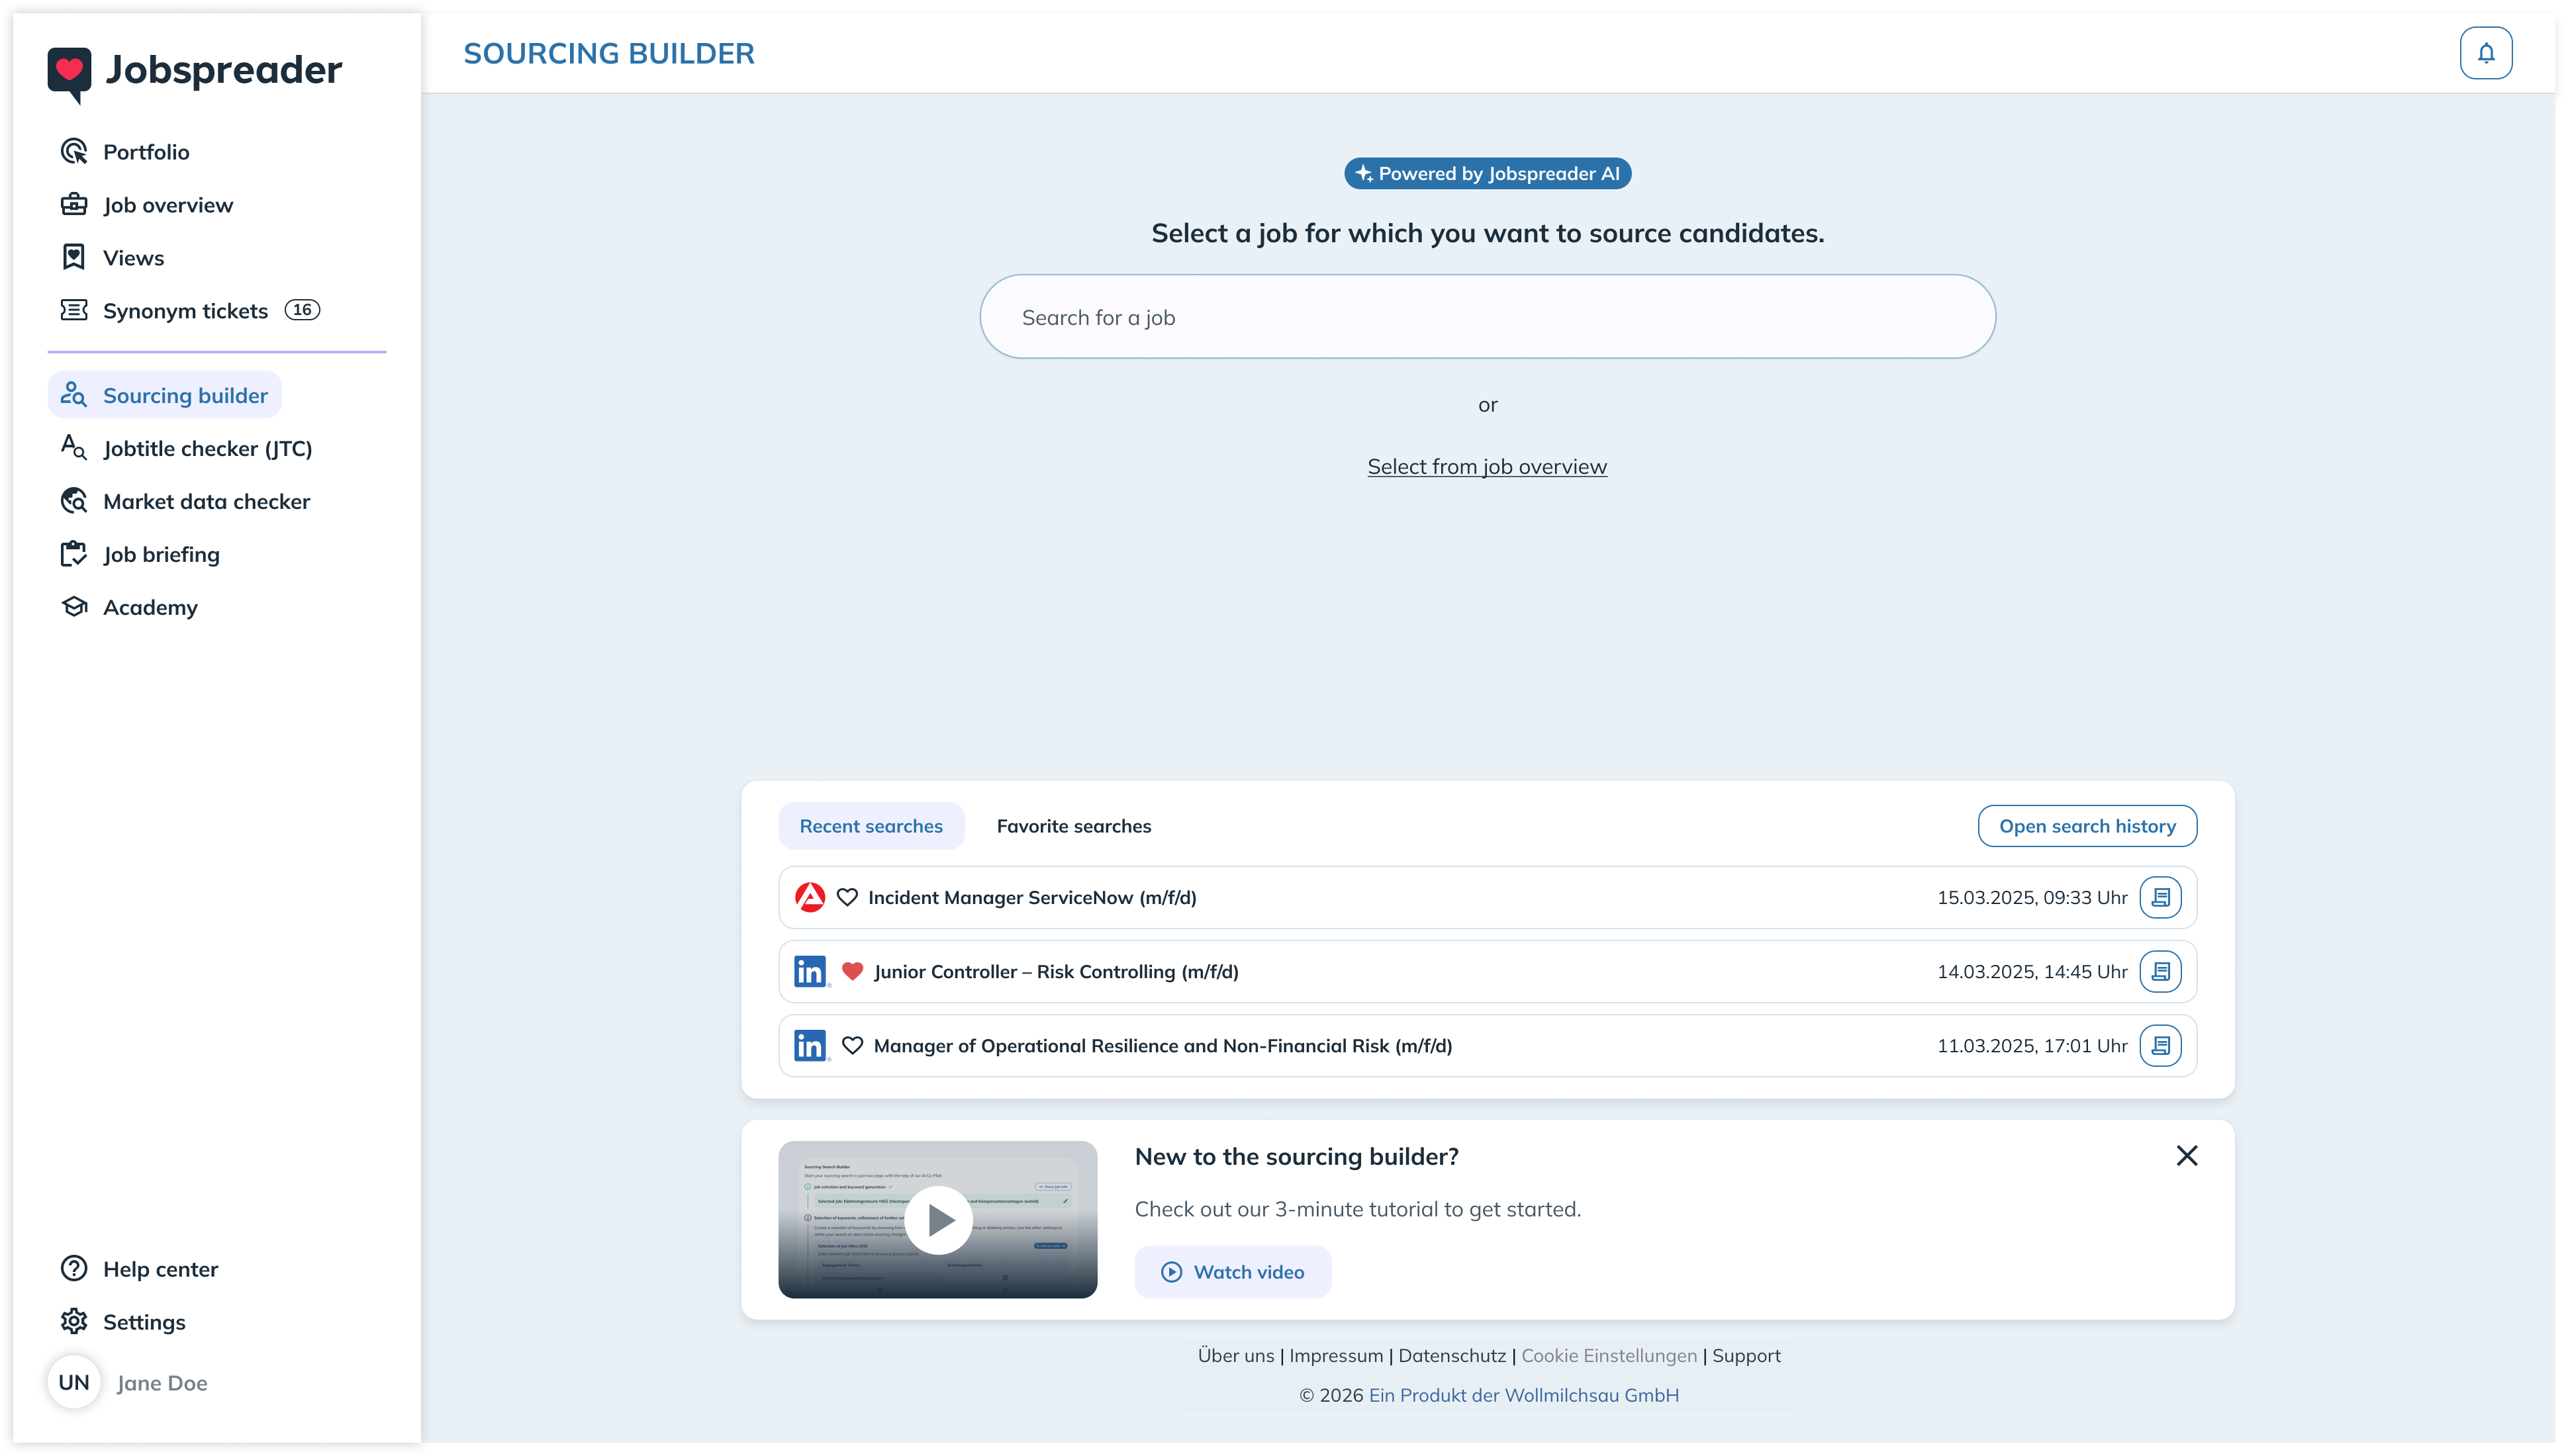Click the Jobtitle checker icon
The height and width of the screenshot is (1456, 2566).
click(74, 448)
